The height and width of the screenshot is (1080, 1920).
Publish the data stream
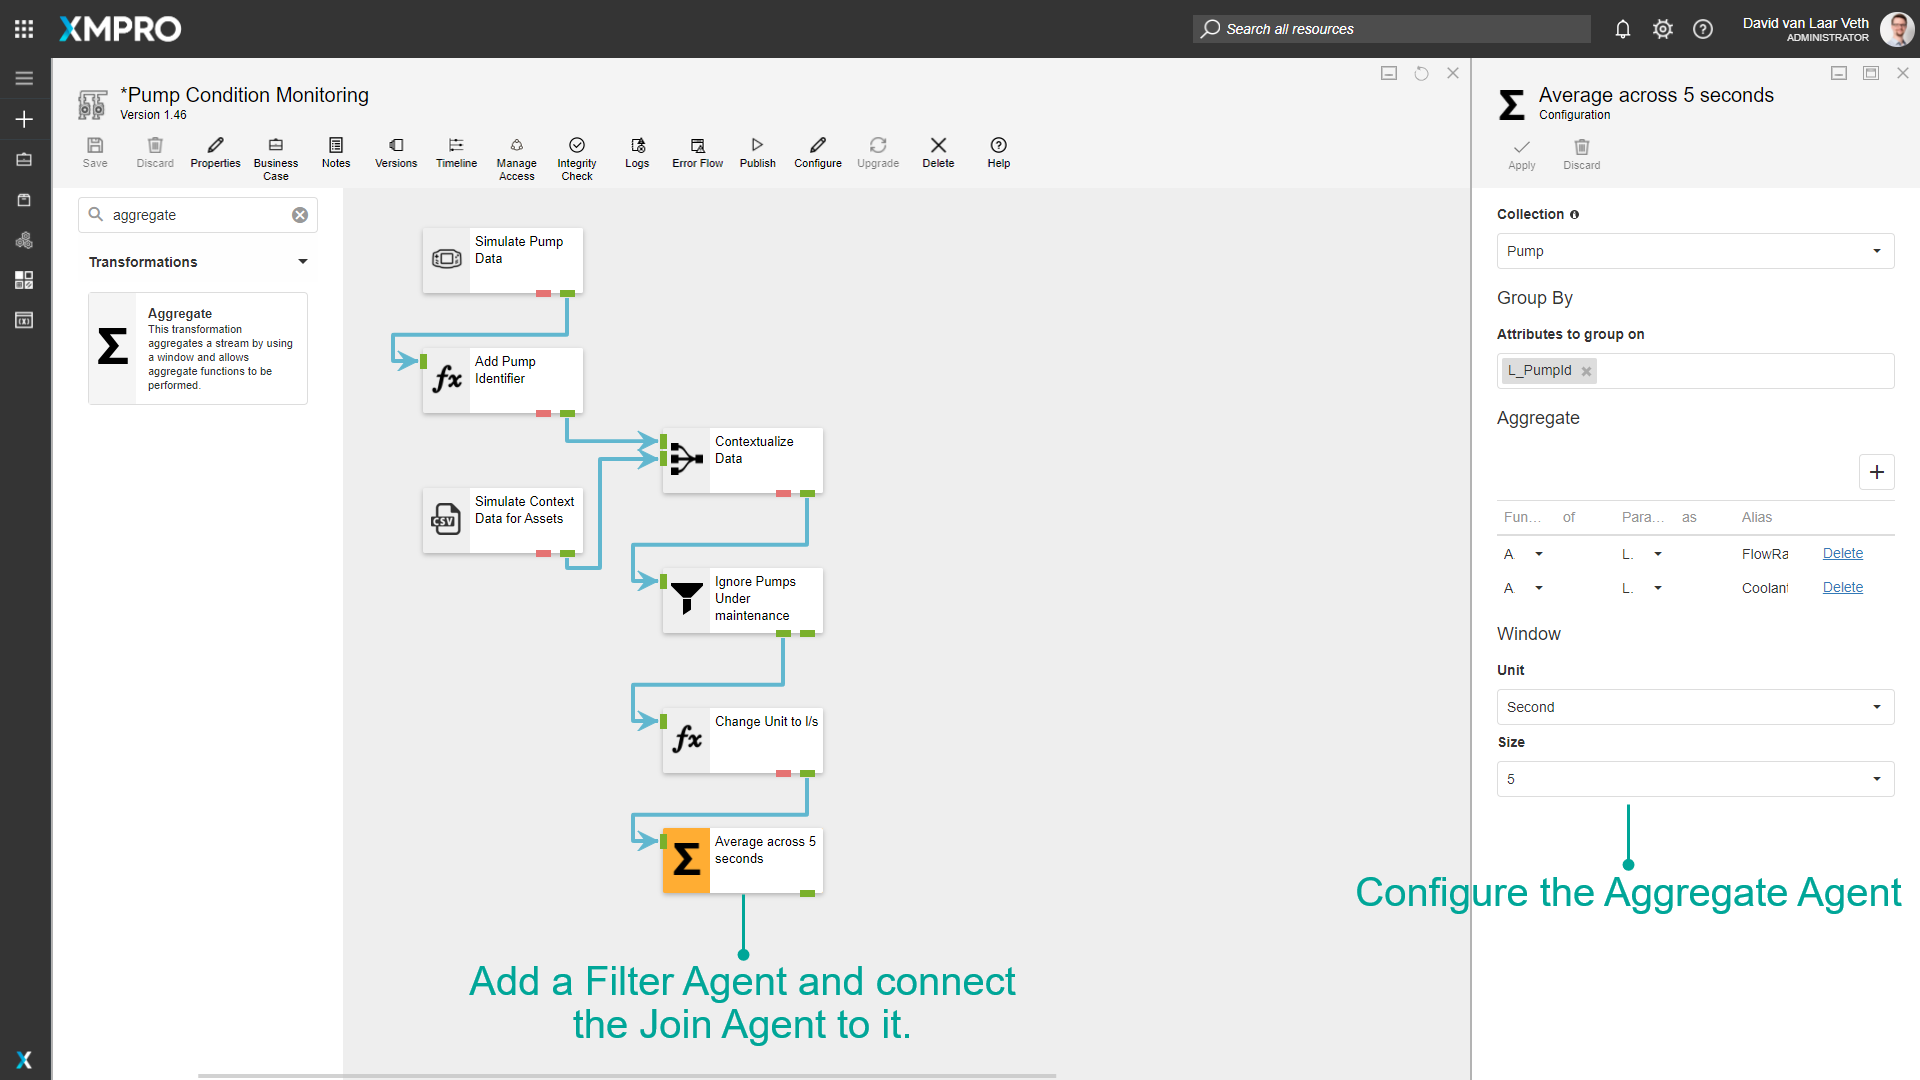pos(757,146)
